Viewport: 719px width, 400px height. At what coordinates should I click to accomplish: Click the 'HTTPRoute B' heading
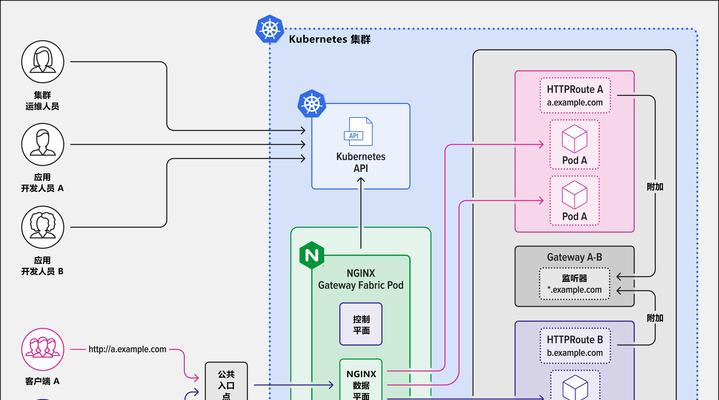[x=575, y=340]
